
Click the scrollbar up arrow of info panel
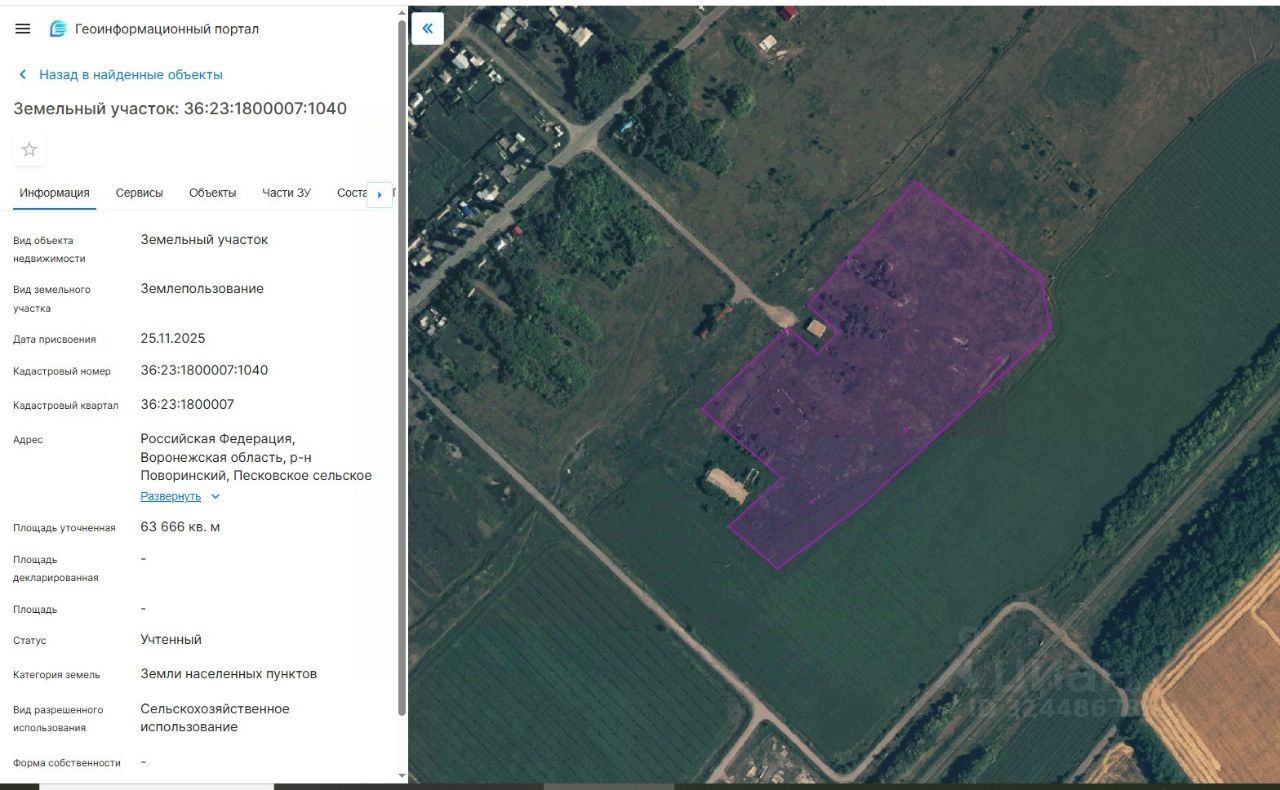click(402, 11)
